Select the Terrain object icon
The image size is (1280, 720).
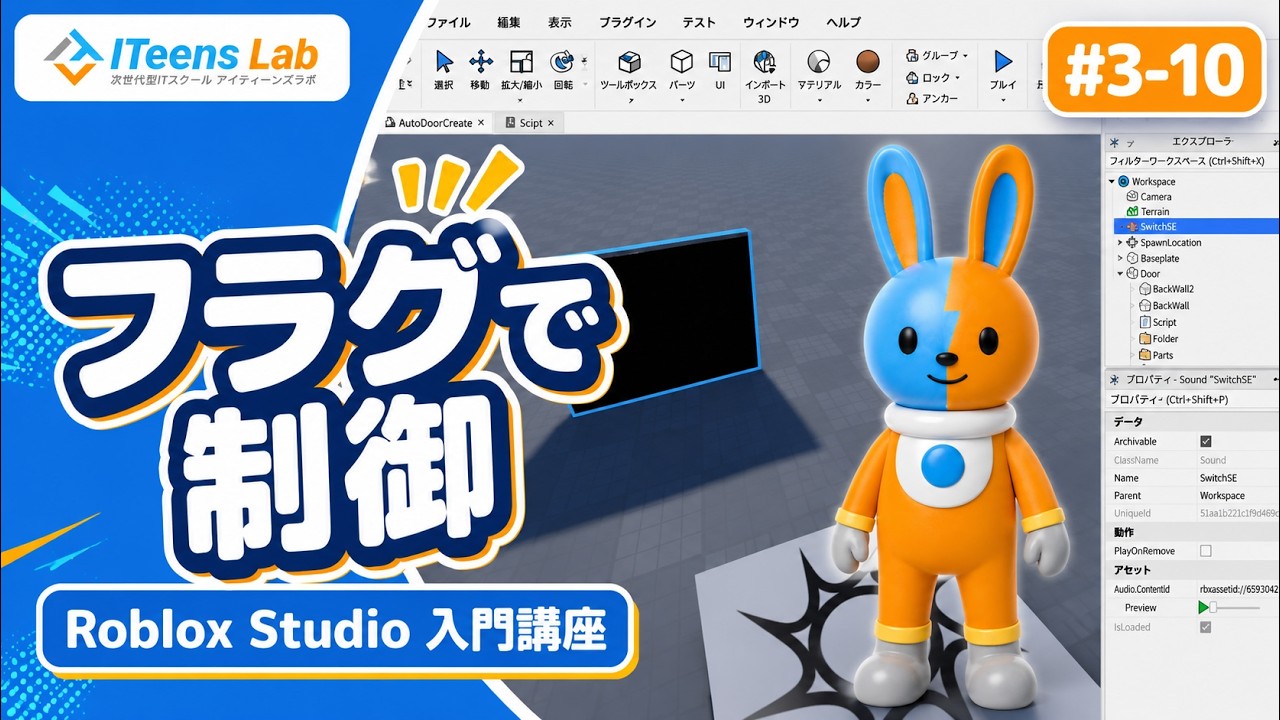1133,212
